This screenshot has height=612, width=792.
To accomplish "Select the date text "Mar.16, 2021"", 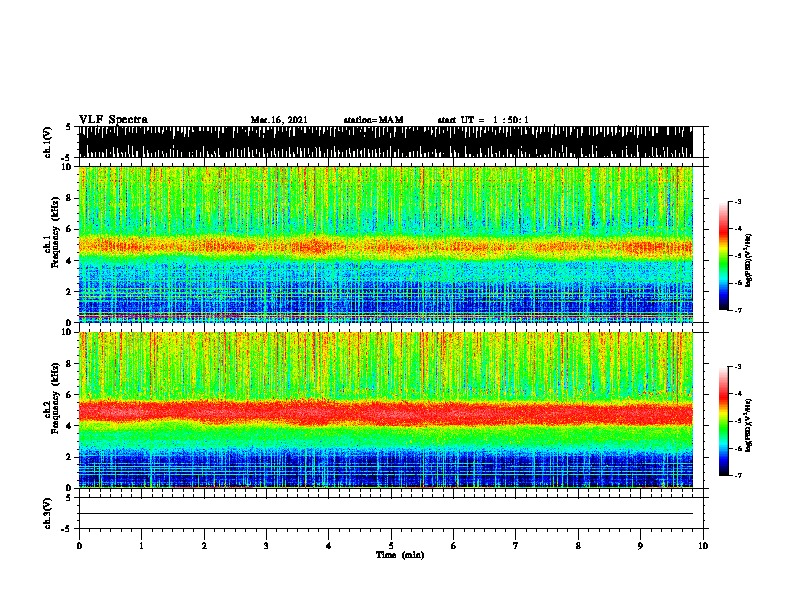I will tap(279, 120).
